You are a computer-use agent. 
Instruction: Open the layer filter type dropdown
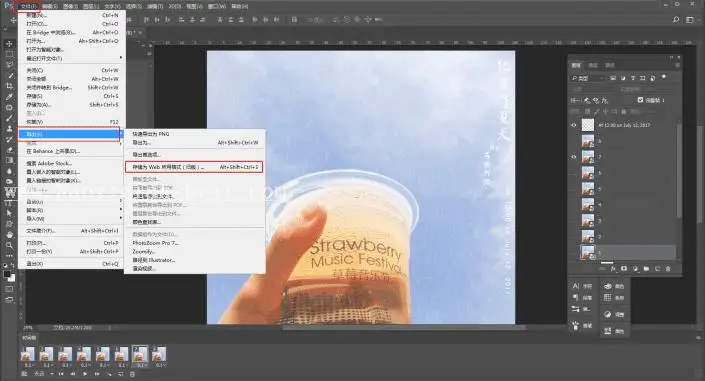(x=588, y=78)
